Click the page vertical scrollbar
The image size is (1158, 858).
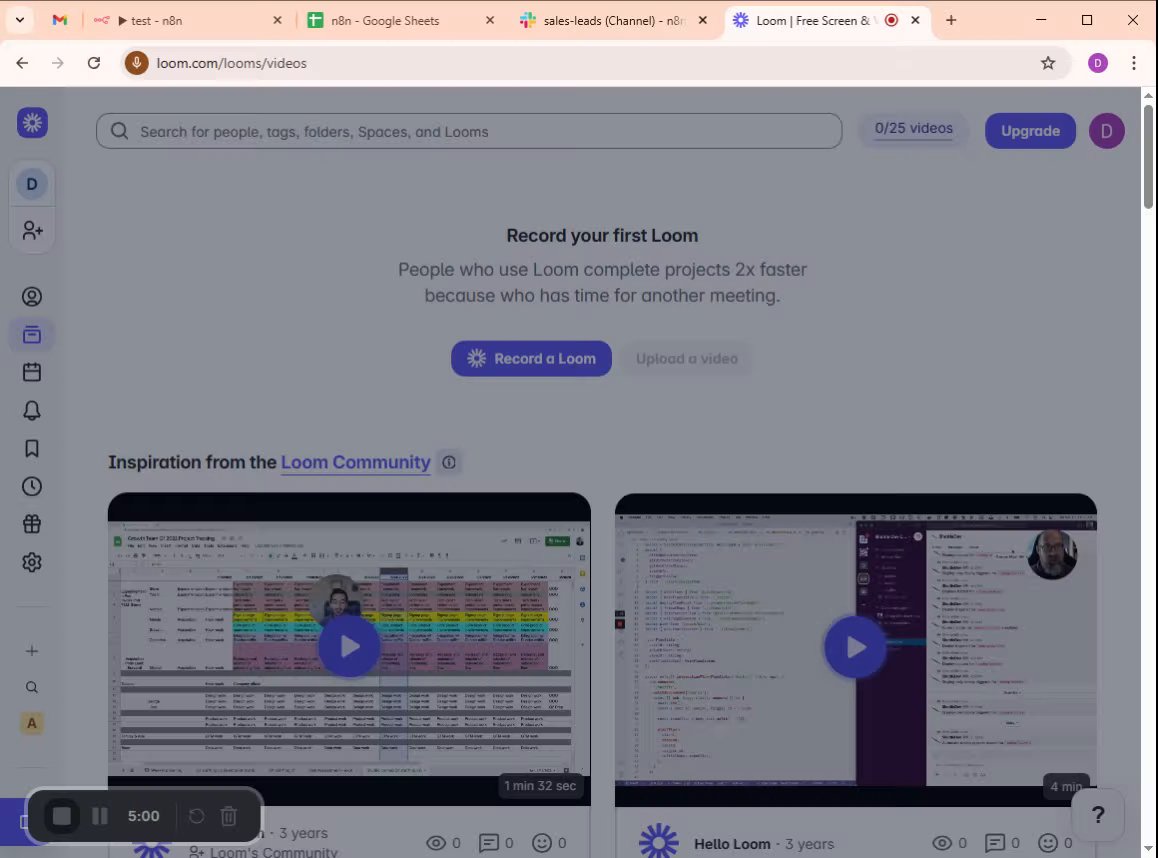pyautogui.click(x=1148, y=157)
